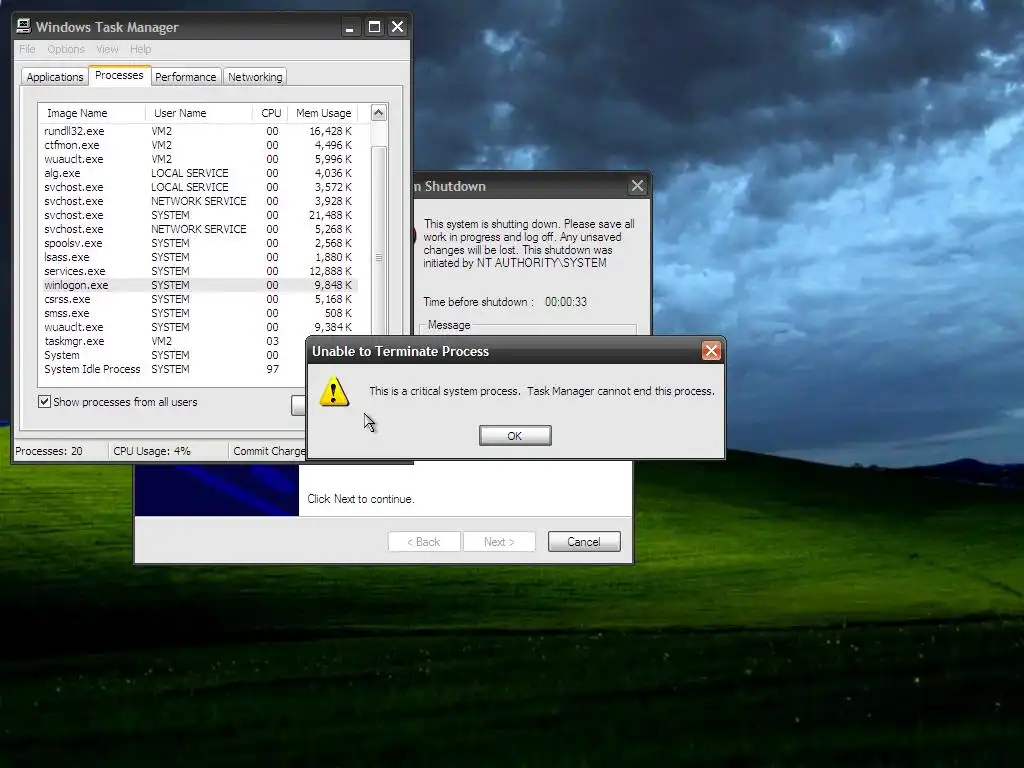Click the process list scroll-up arrow
The image size is (1024, 768).
(x=378, y=112)
